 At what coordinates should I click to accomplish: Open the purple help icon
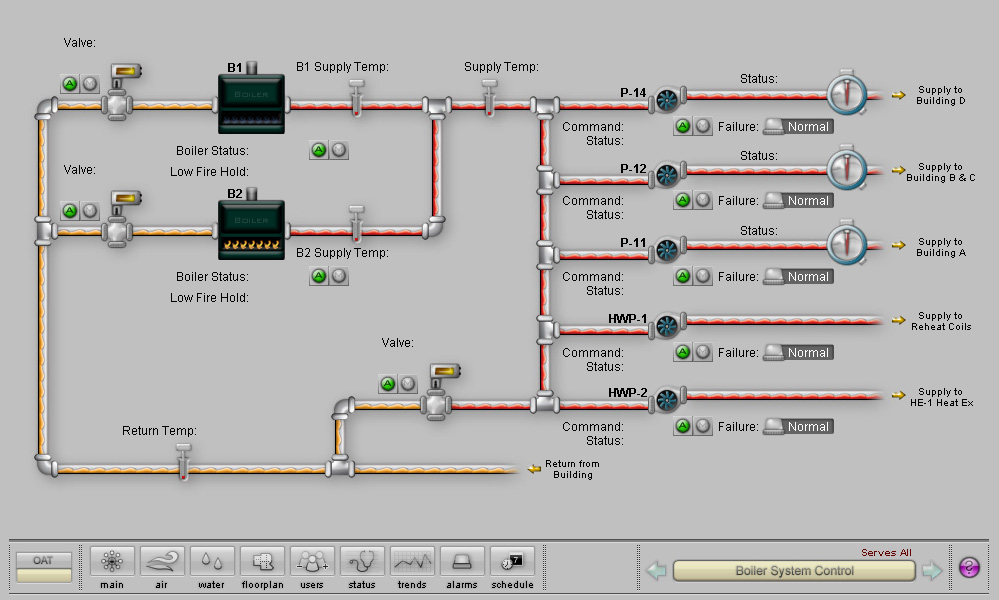pos(969,568)
